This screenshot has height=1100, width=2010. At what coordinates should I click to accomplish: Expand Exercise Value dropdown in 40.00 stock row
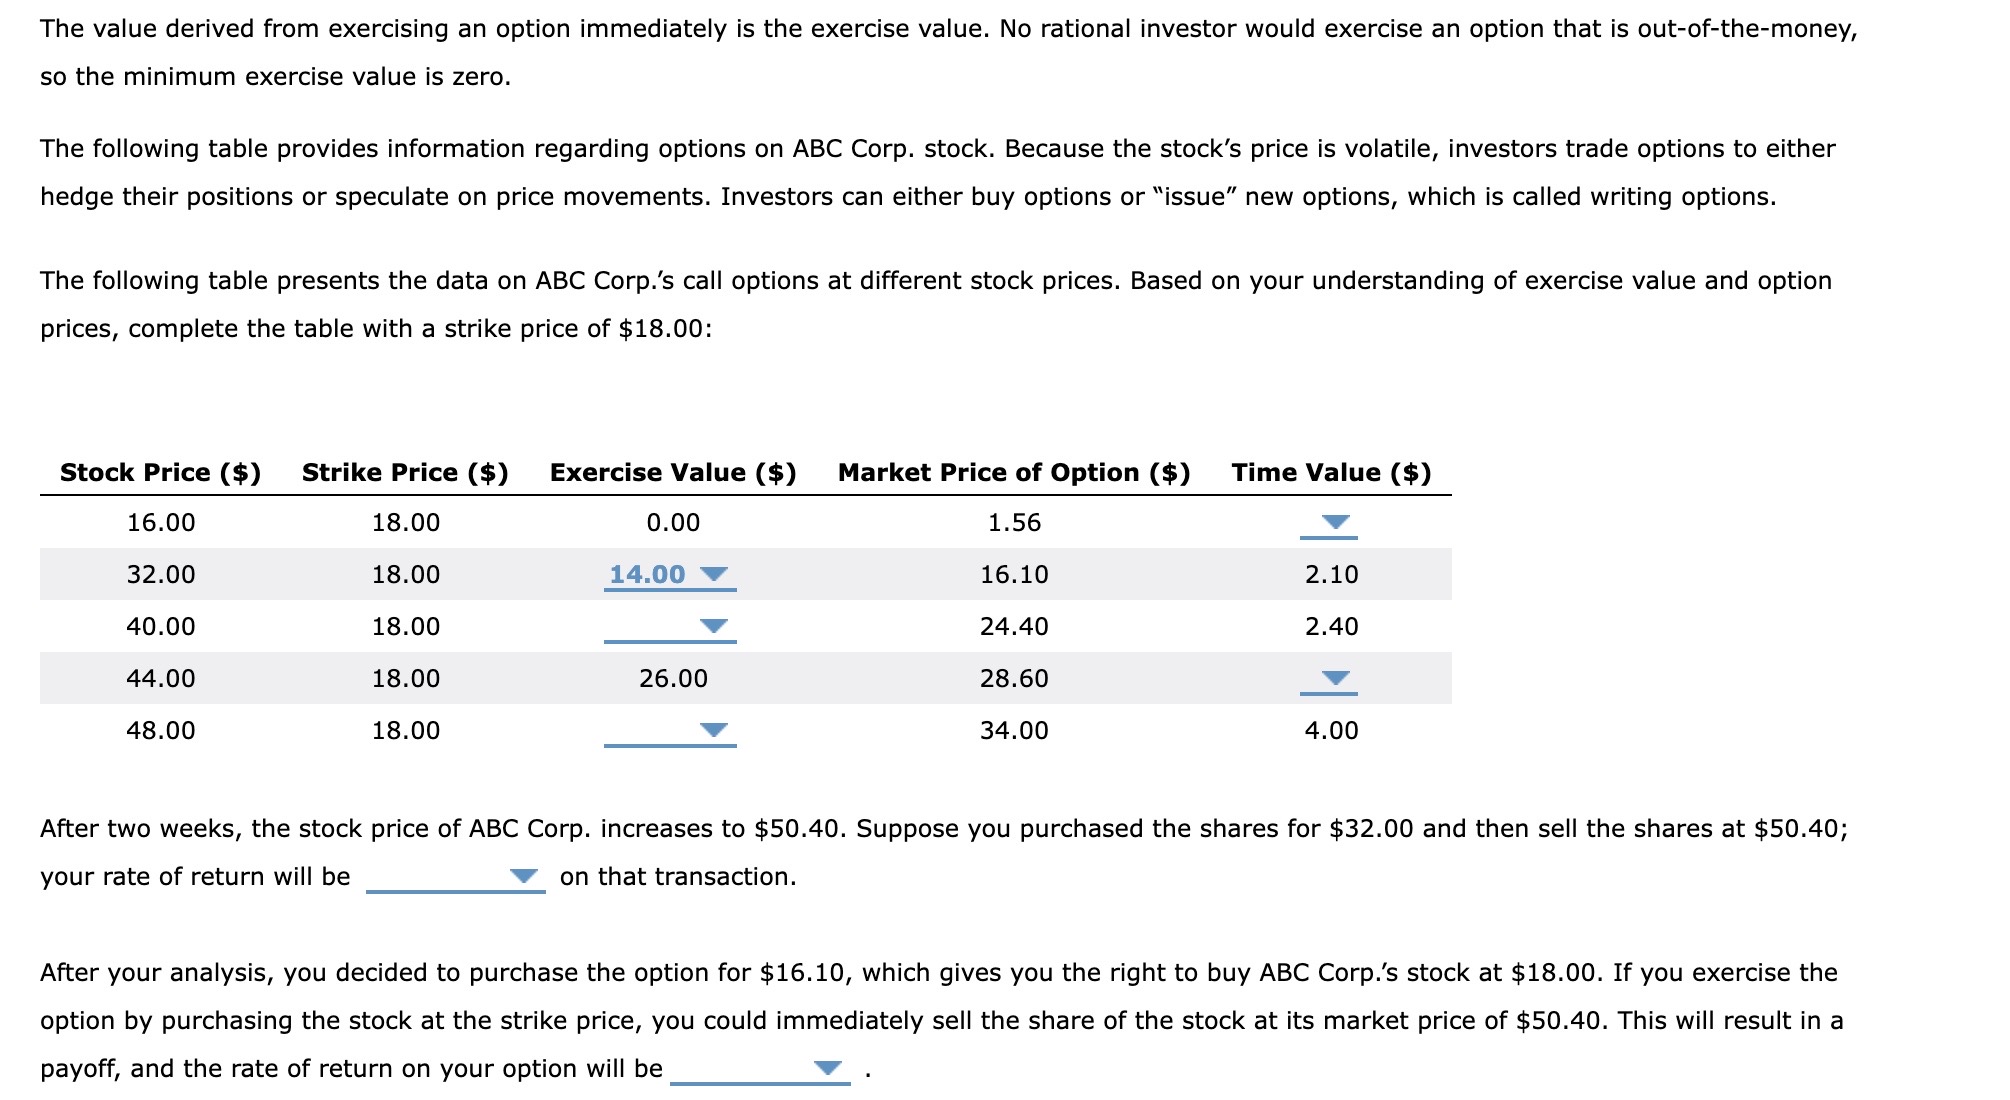670,627
